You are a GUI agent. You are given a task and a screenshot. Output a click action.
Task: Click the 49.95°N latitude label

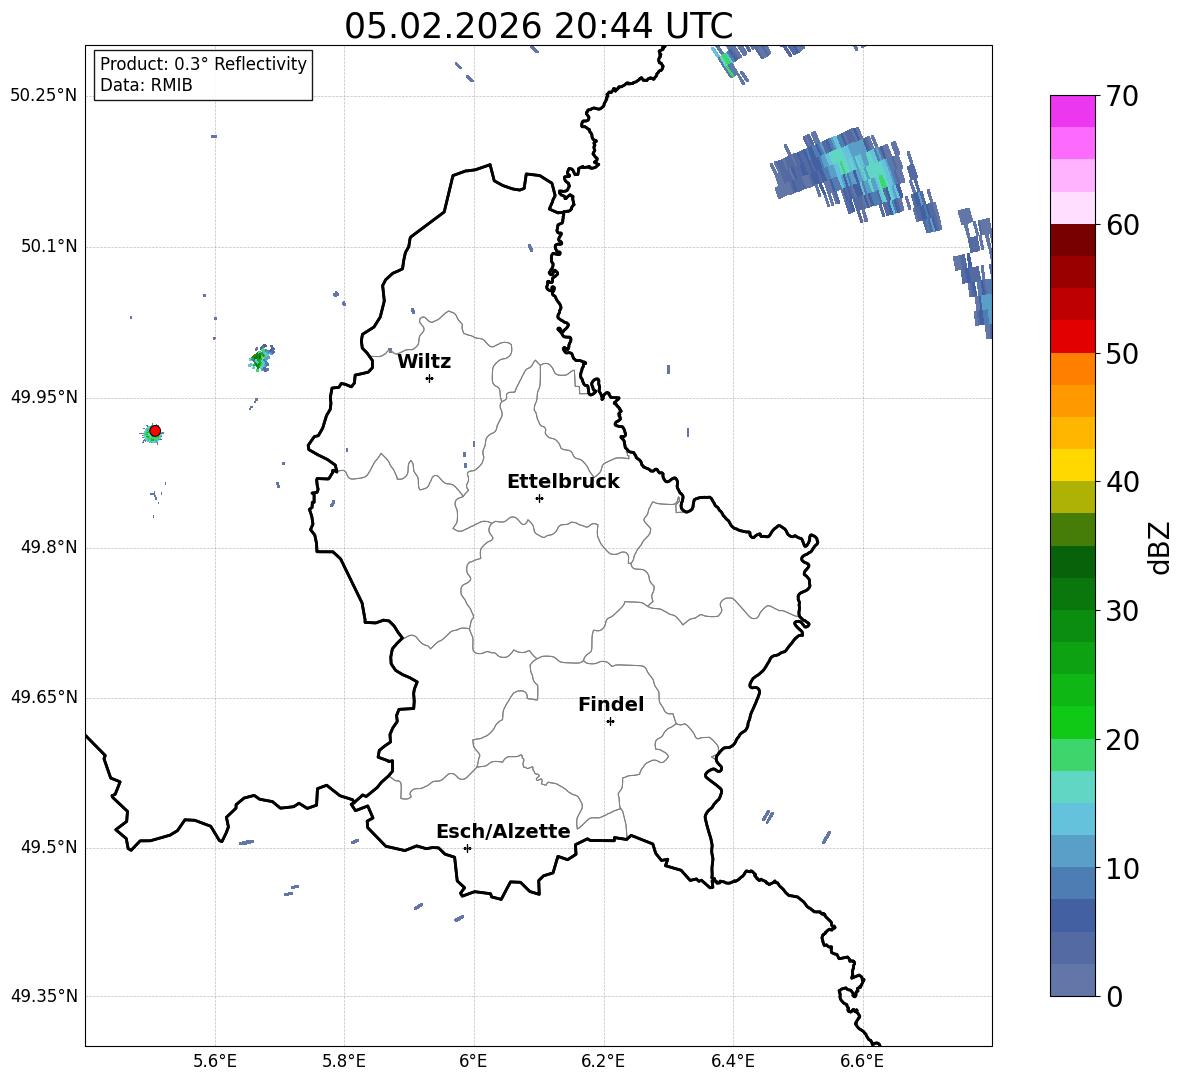tap(44, 397)
